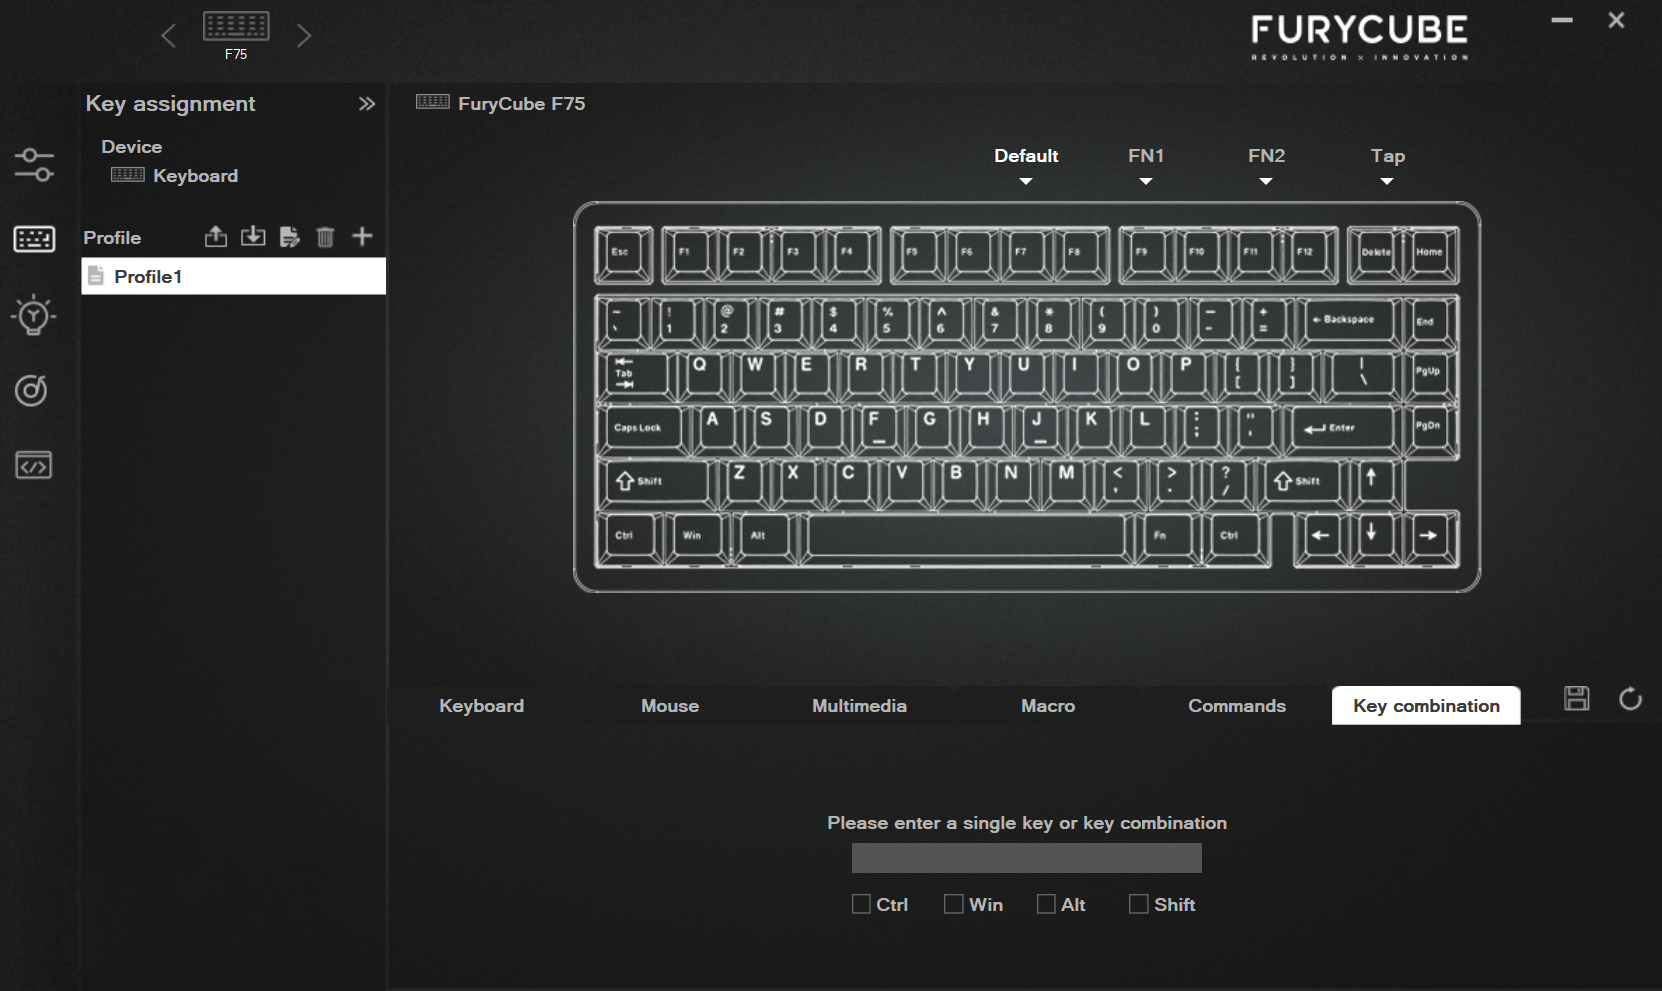
Task: Select the FN2 layer label
Action: [x=1266, y=156]
